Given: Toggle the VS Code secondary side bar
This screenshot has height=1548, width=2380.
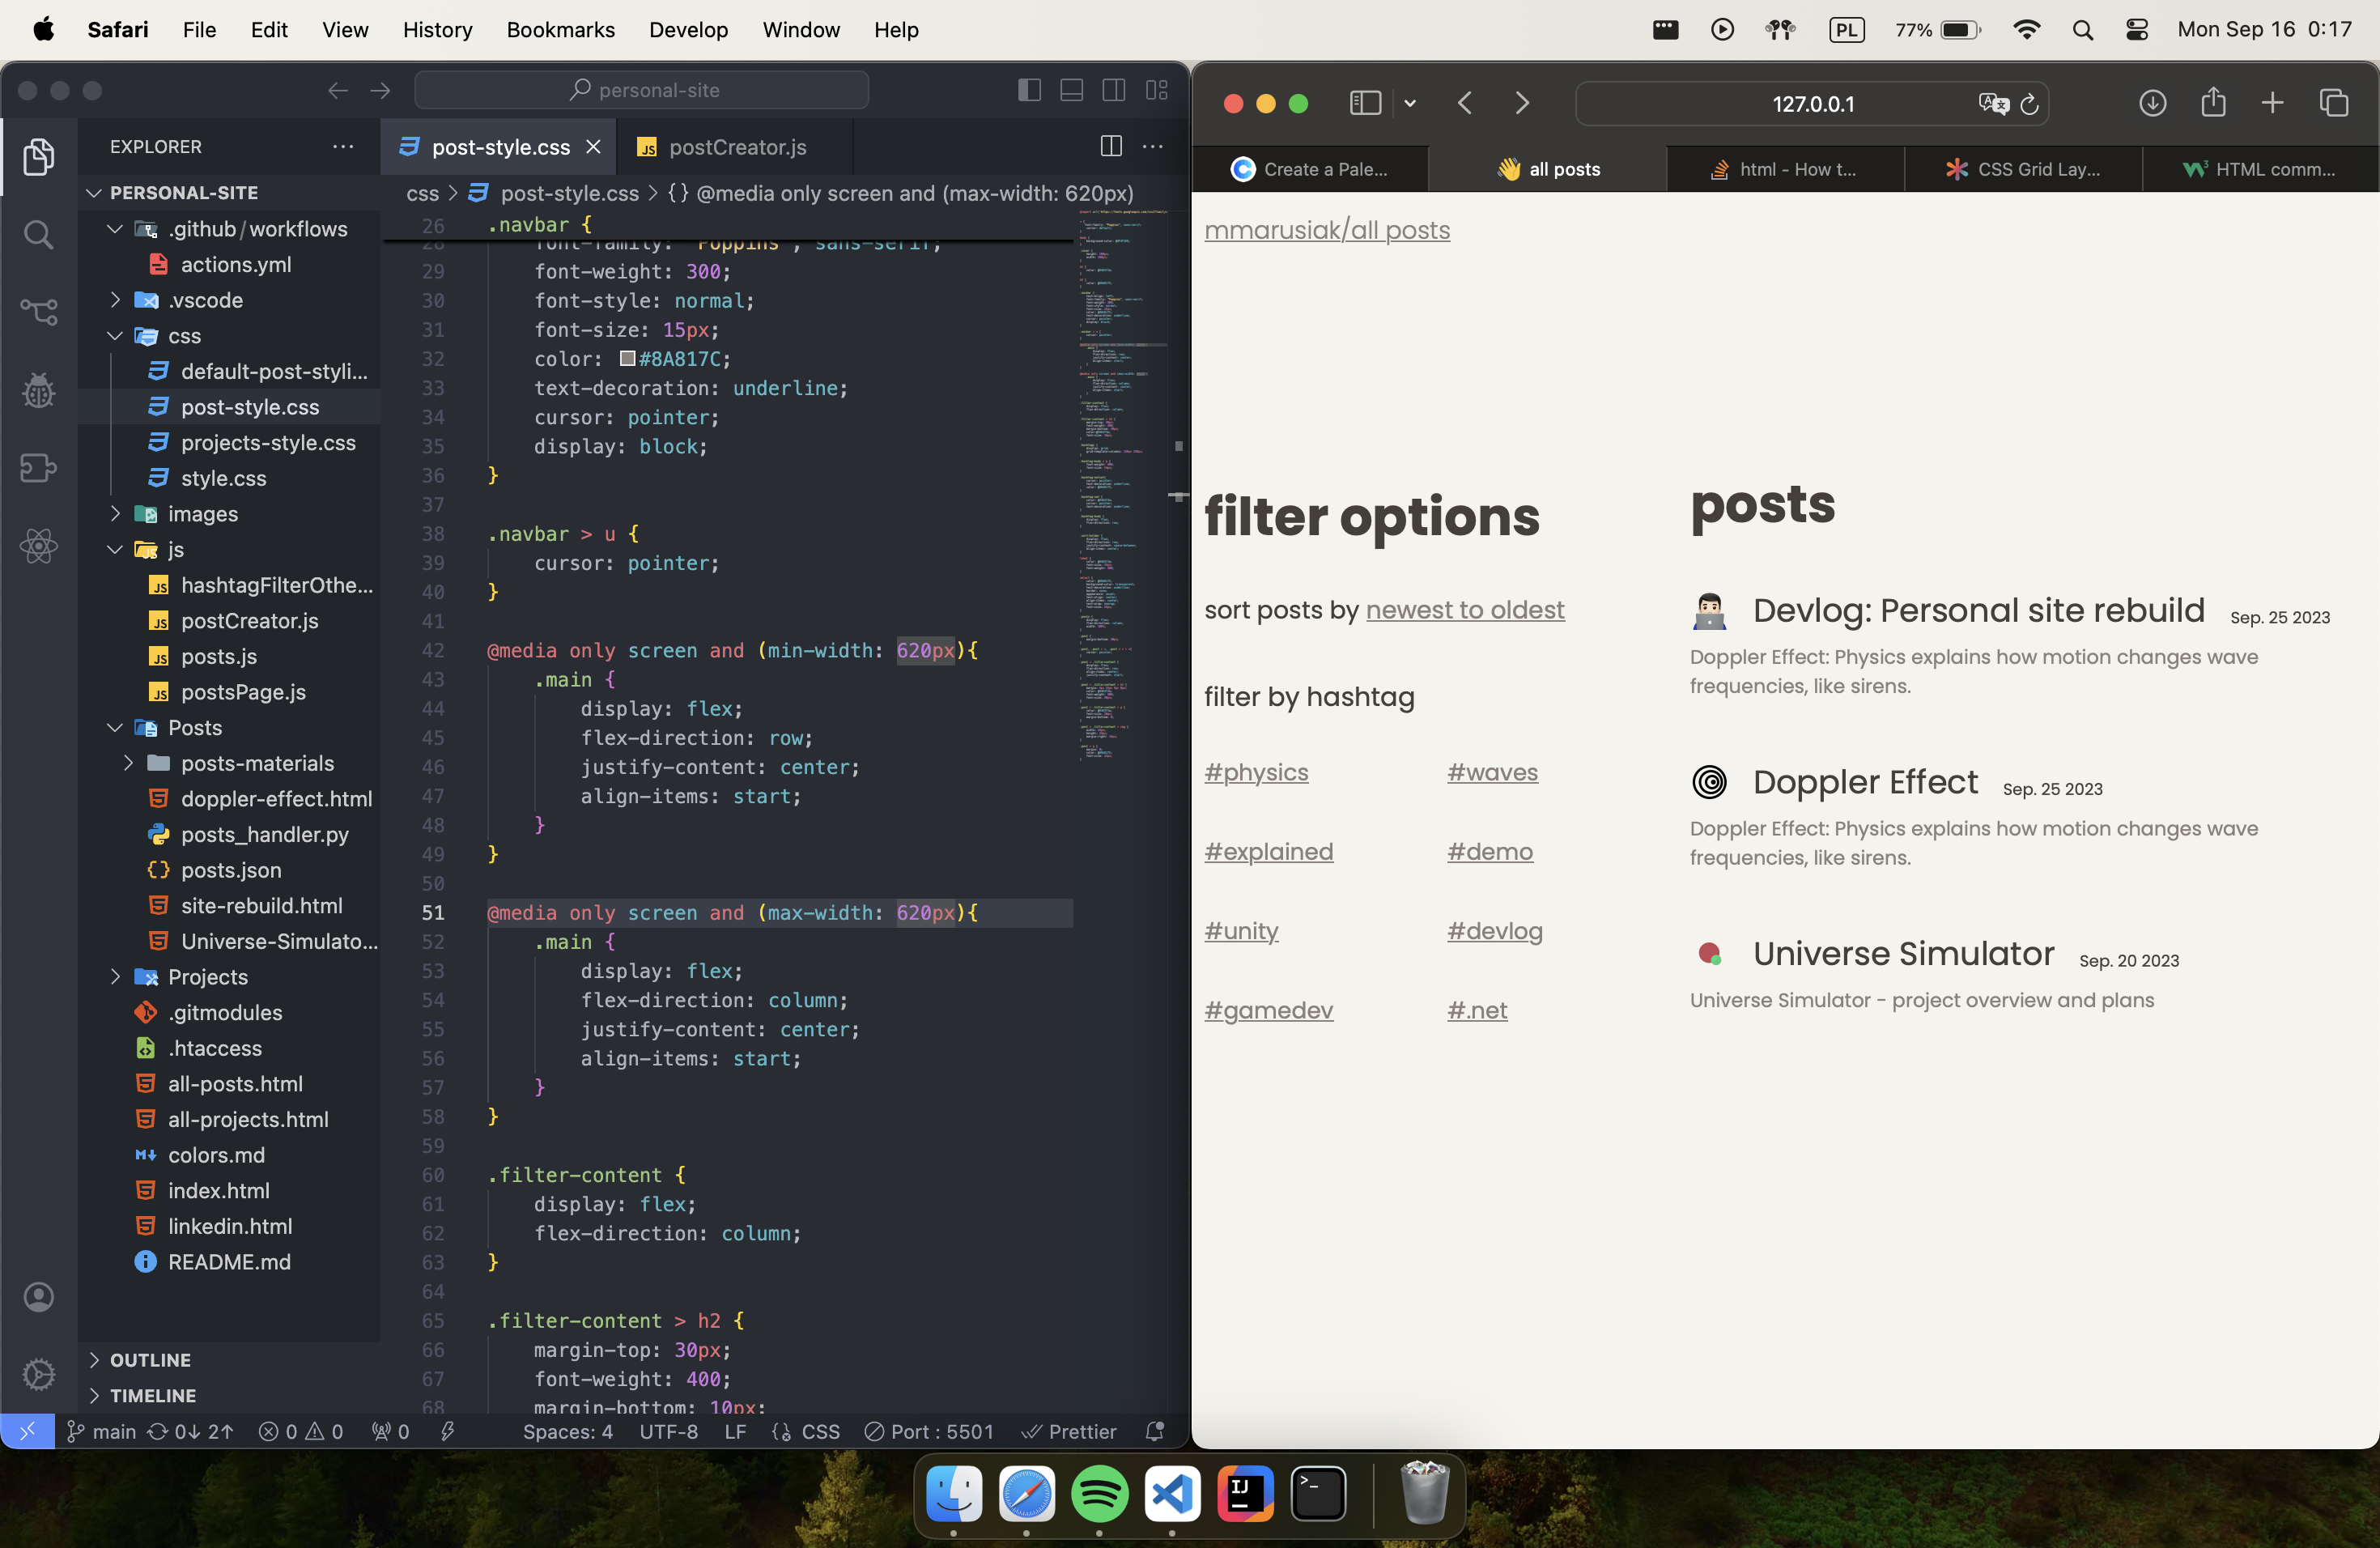Looking at the screenshot, I should click(1113, 90).
